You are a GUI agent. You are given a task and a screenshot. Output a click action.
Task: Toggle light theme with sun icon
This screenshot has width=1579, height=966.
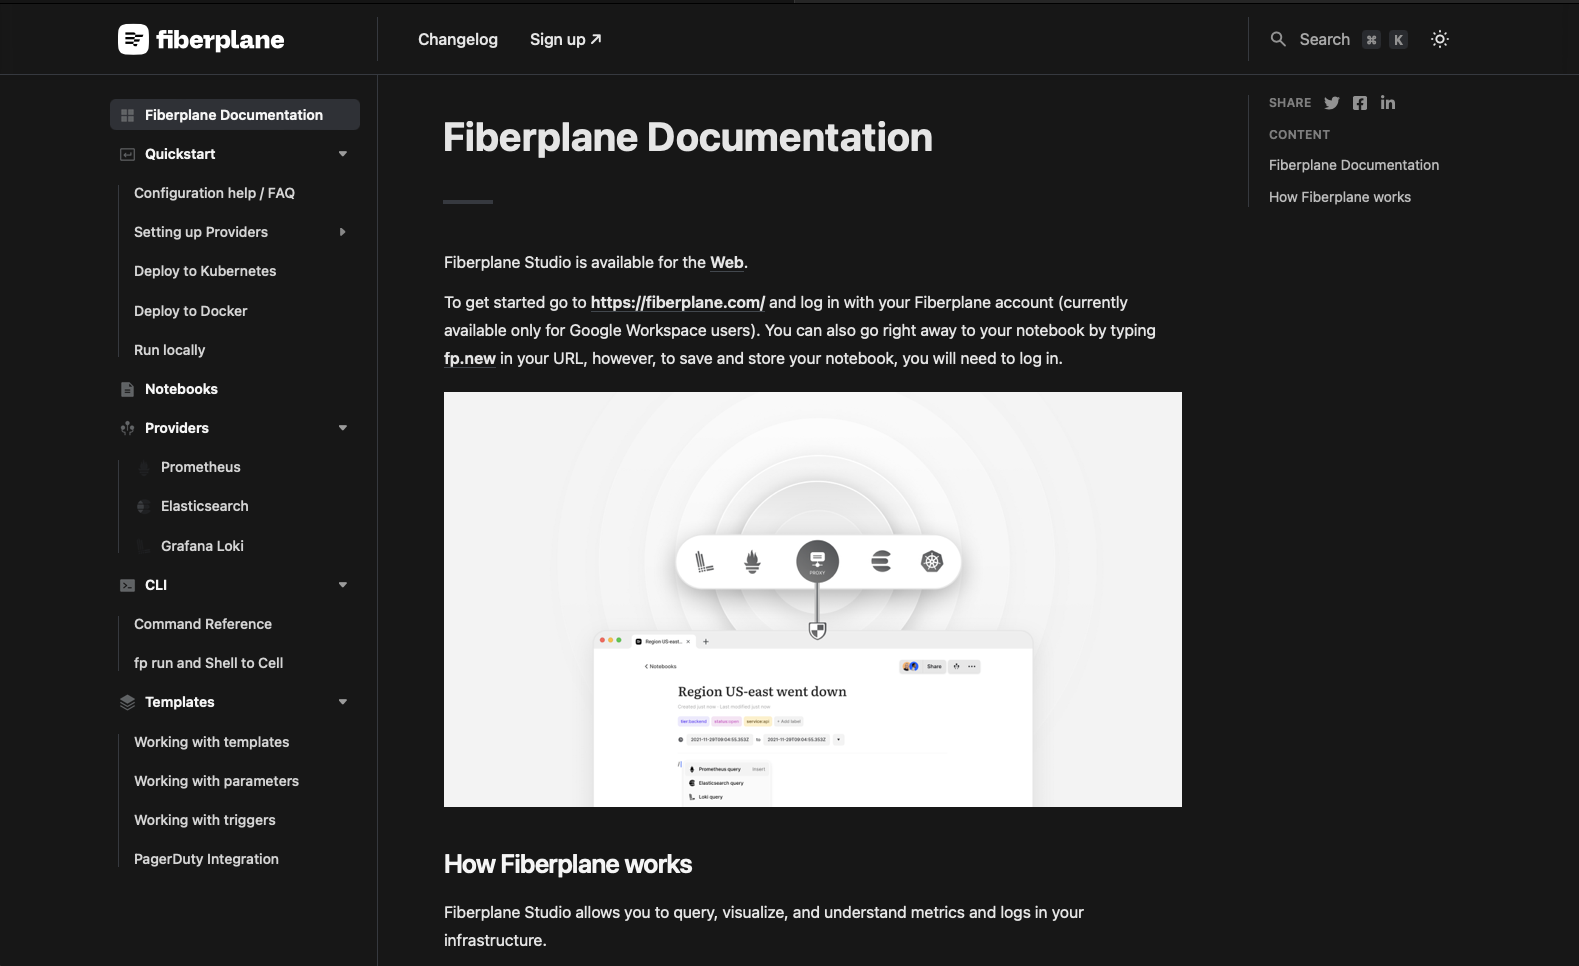click(x=1440, y=39)
